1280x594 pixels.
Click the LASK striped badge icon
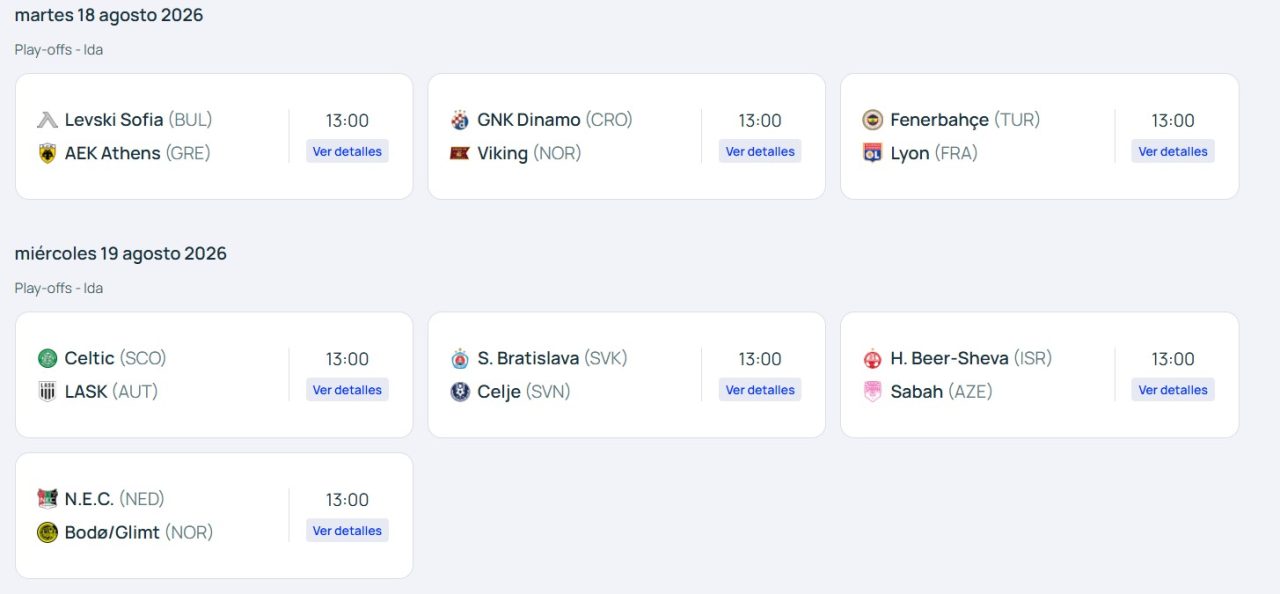coord(47,391)
